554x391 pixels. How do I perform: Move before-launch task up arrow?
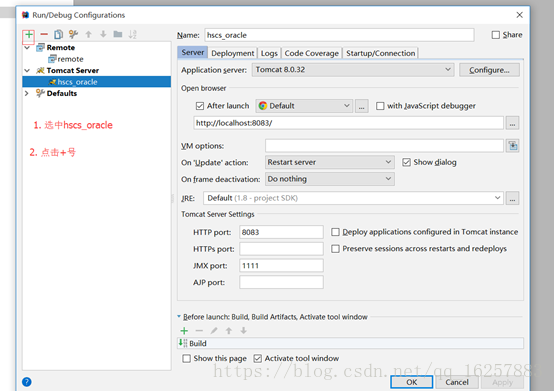point(229,331)
